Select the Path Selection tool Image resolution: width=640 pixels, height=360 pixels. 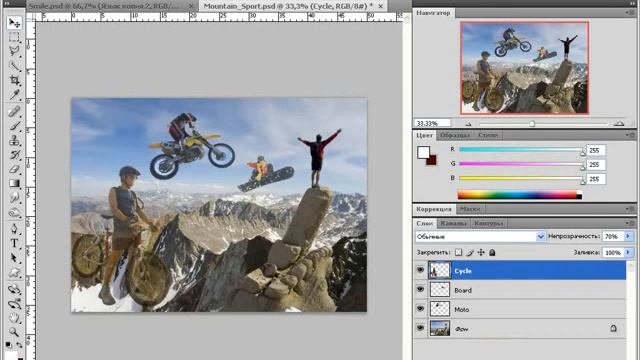point(14,258)
